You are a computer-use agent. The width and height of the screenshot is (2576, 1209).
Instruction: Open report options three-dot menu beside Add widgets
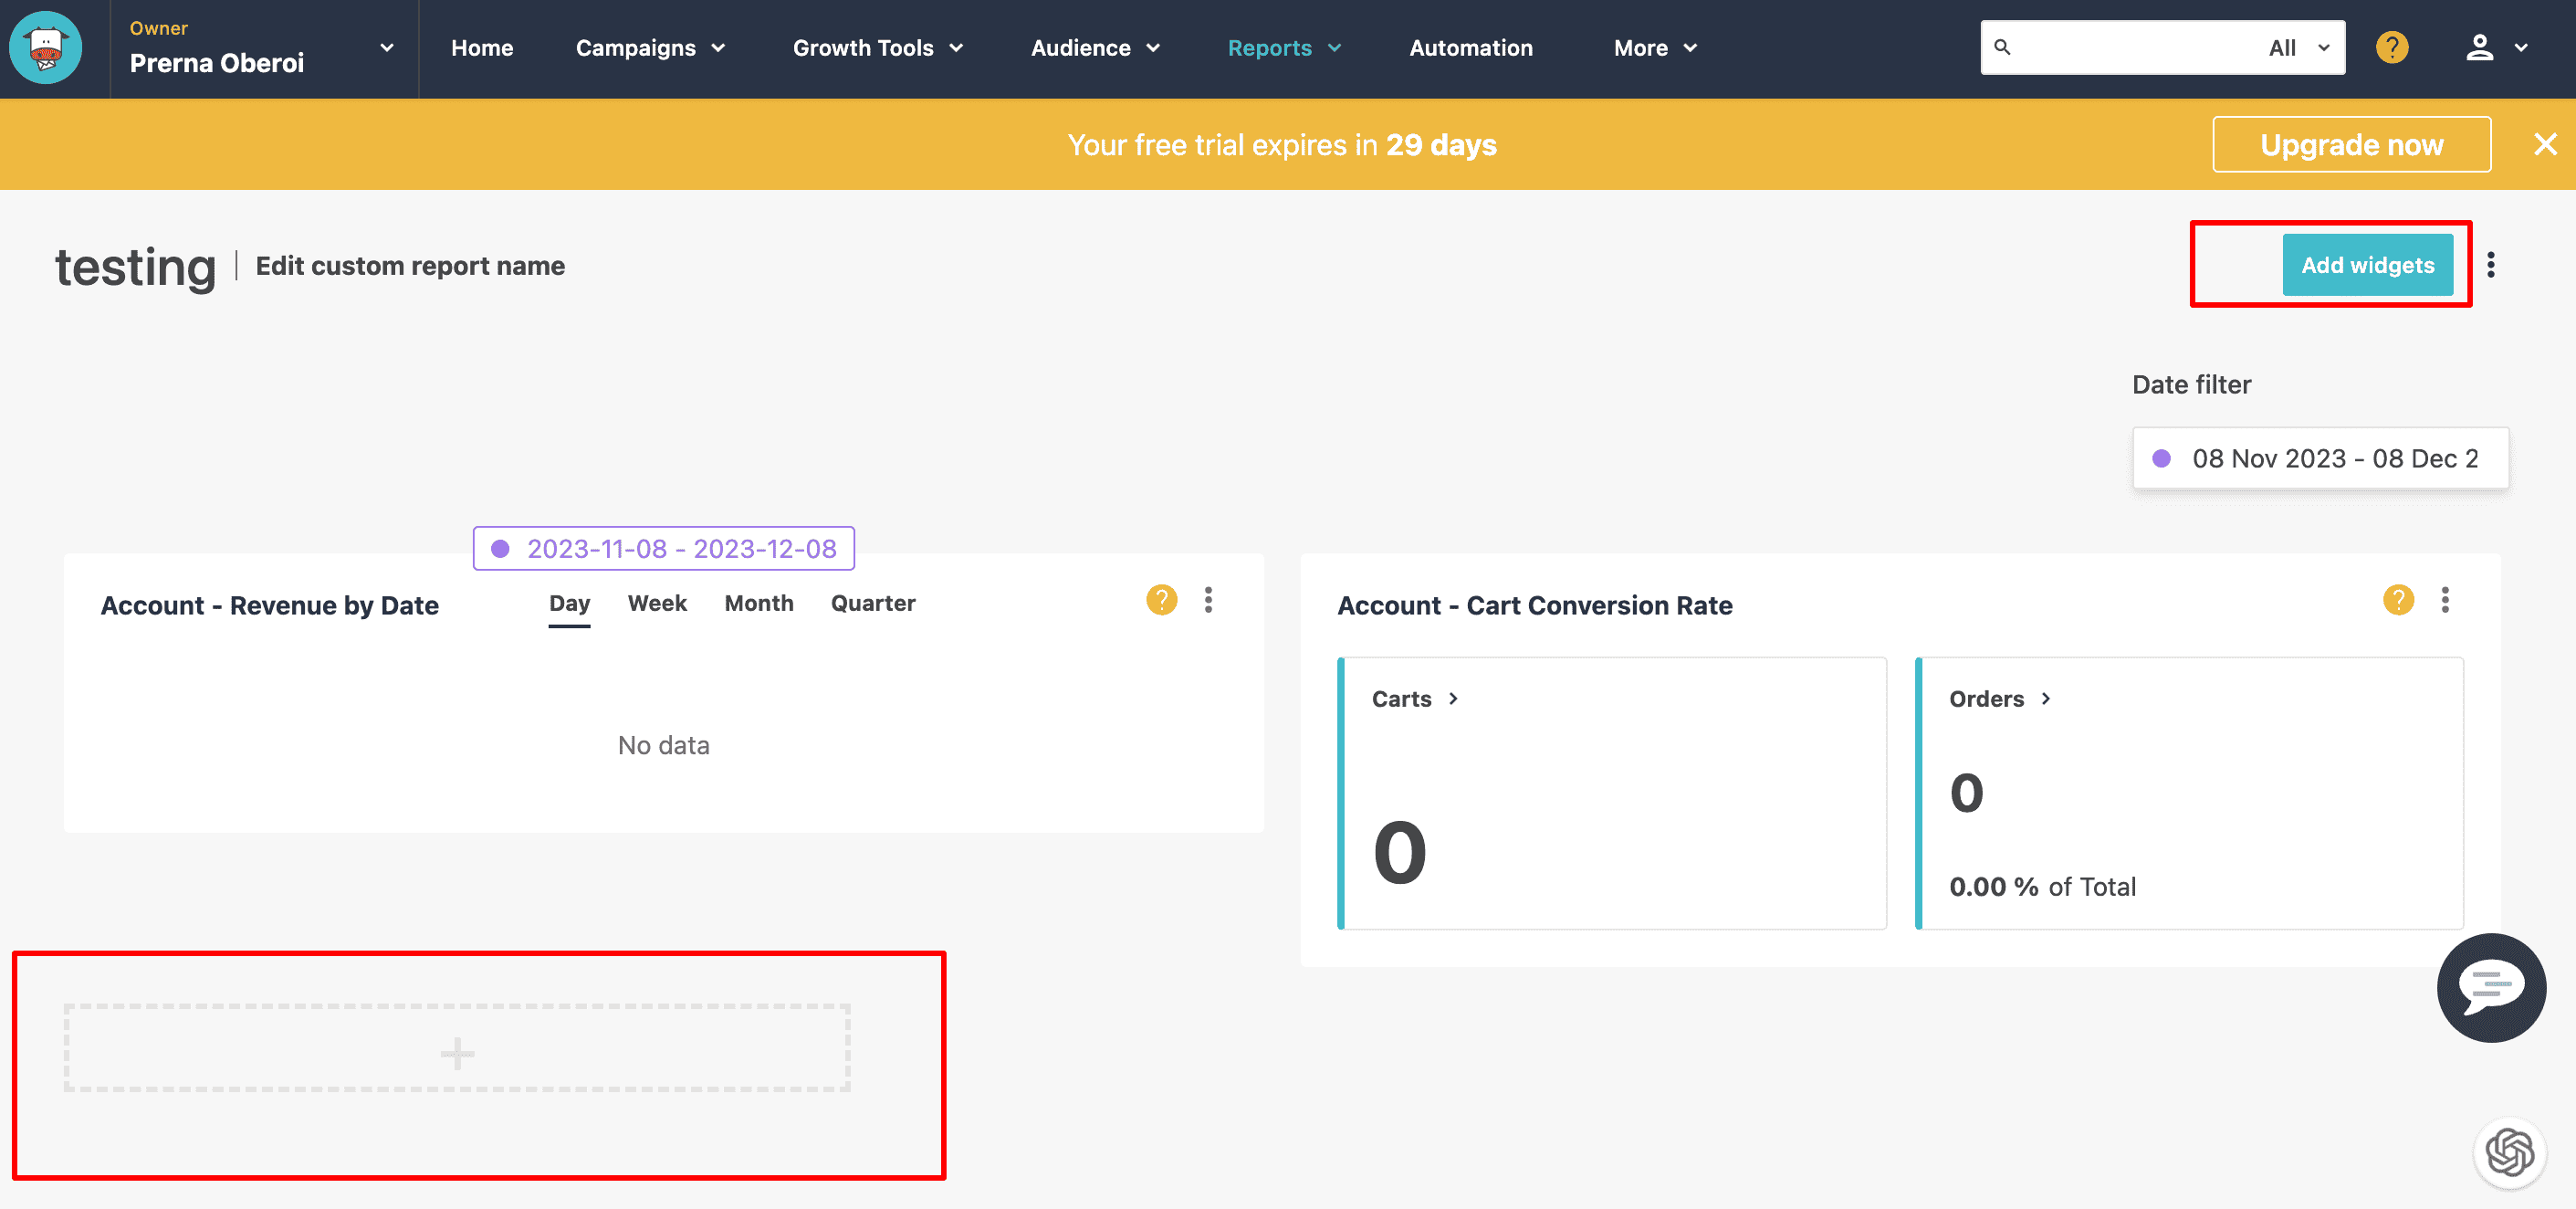[2490, 265]
